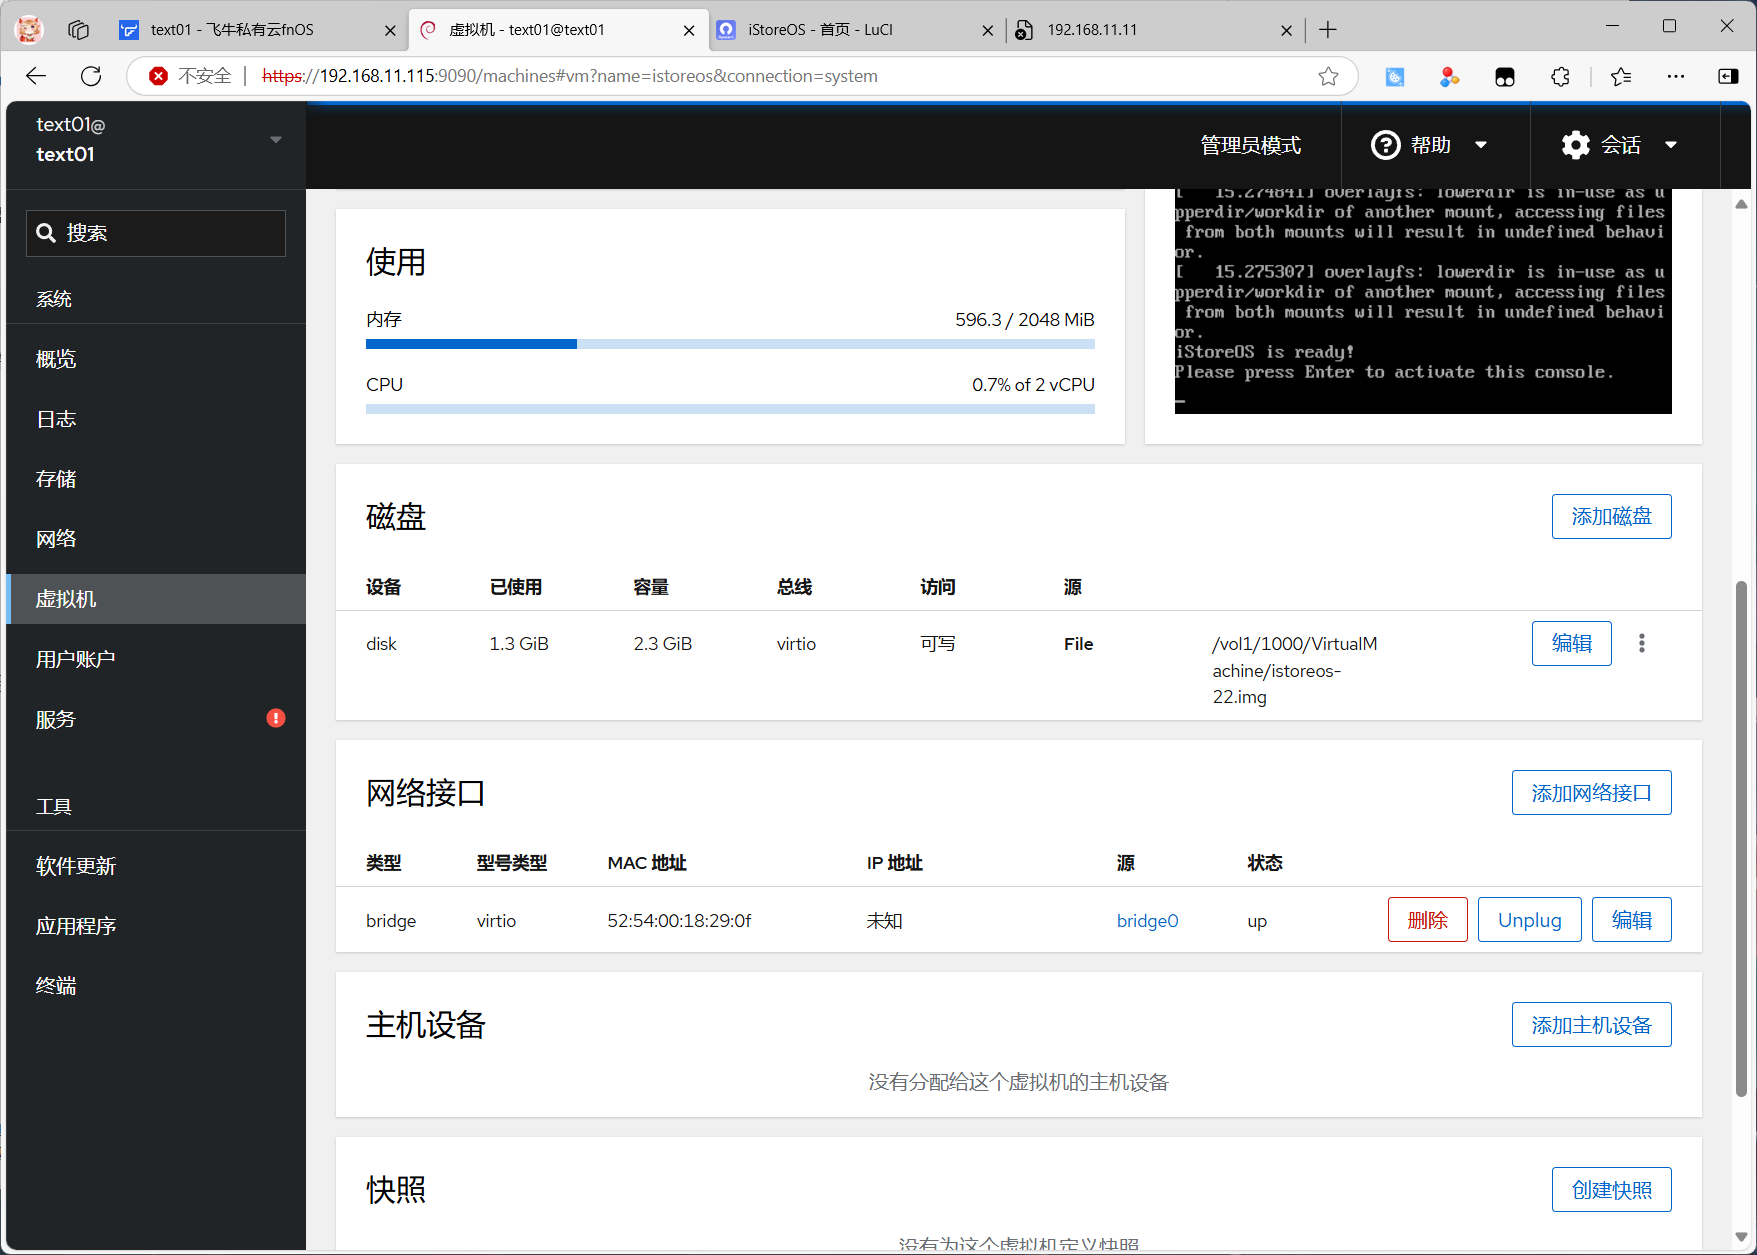
Task: Click the services alert warning icon
Action: click(x=276, y=718)
